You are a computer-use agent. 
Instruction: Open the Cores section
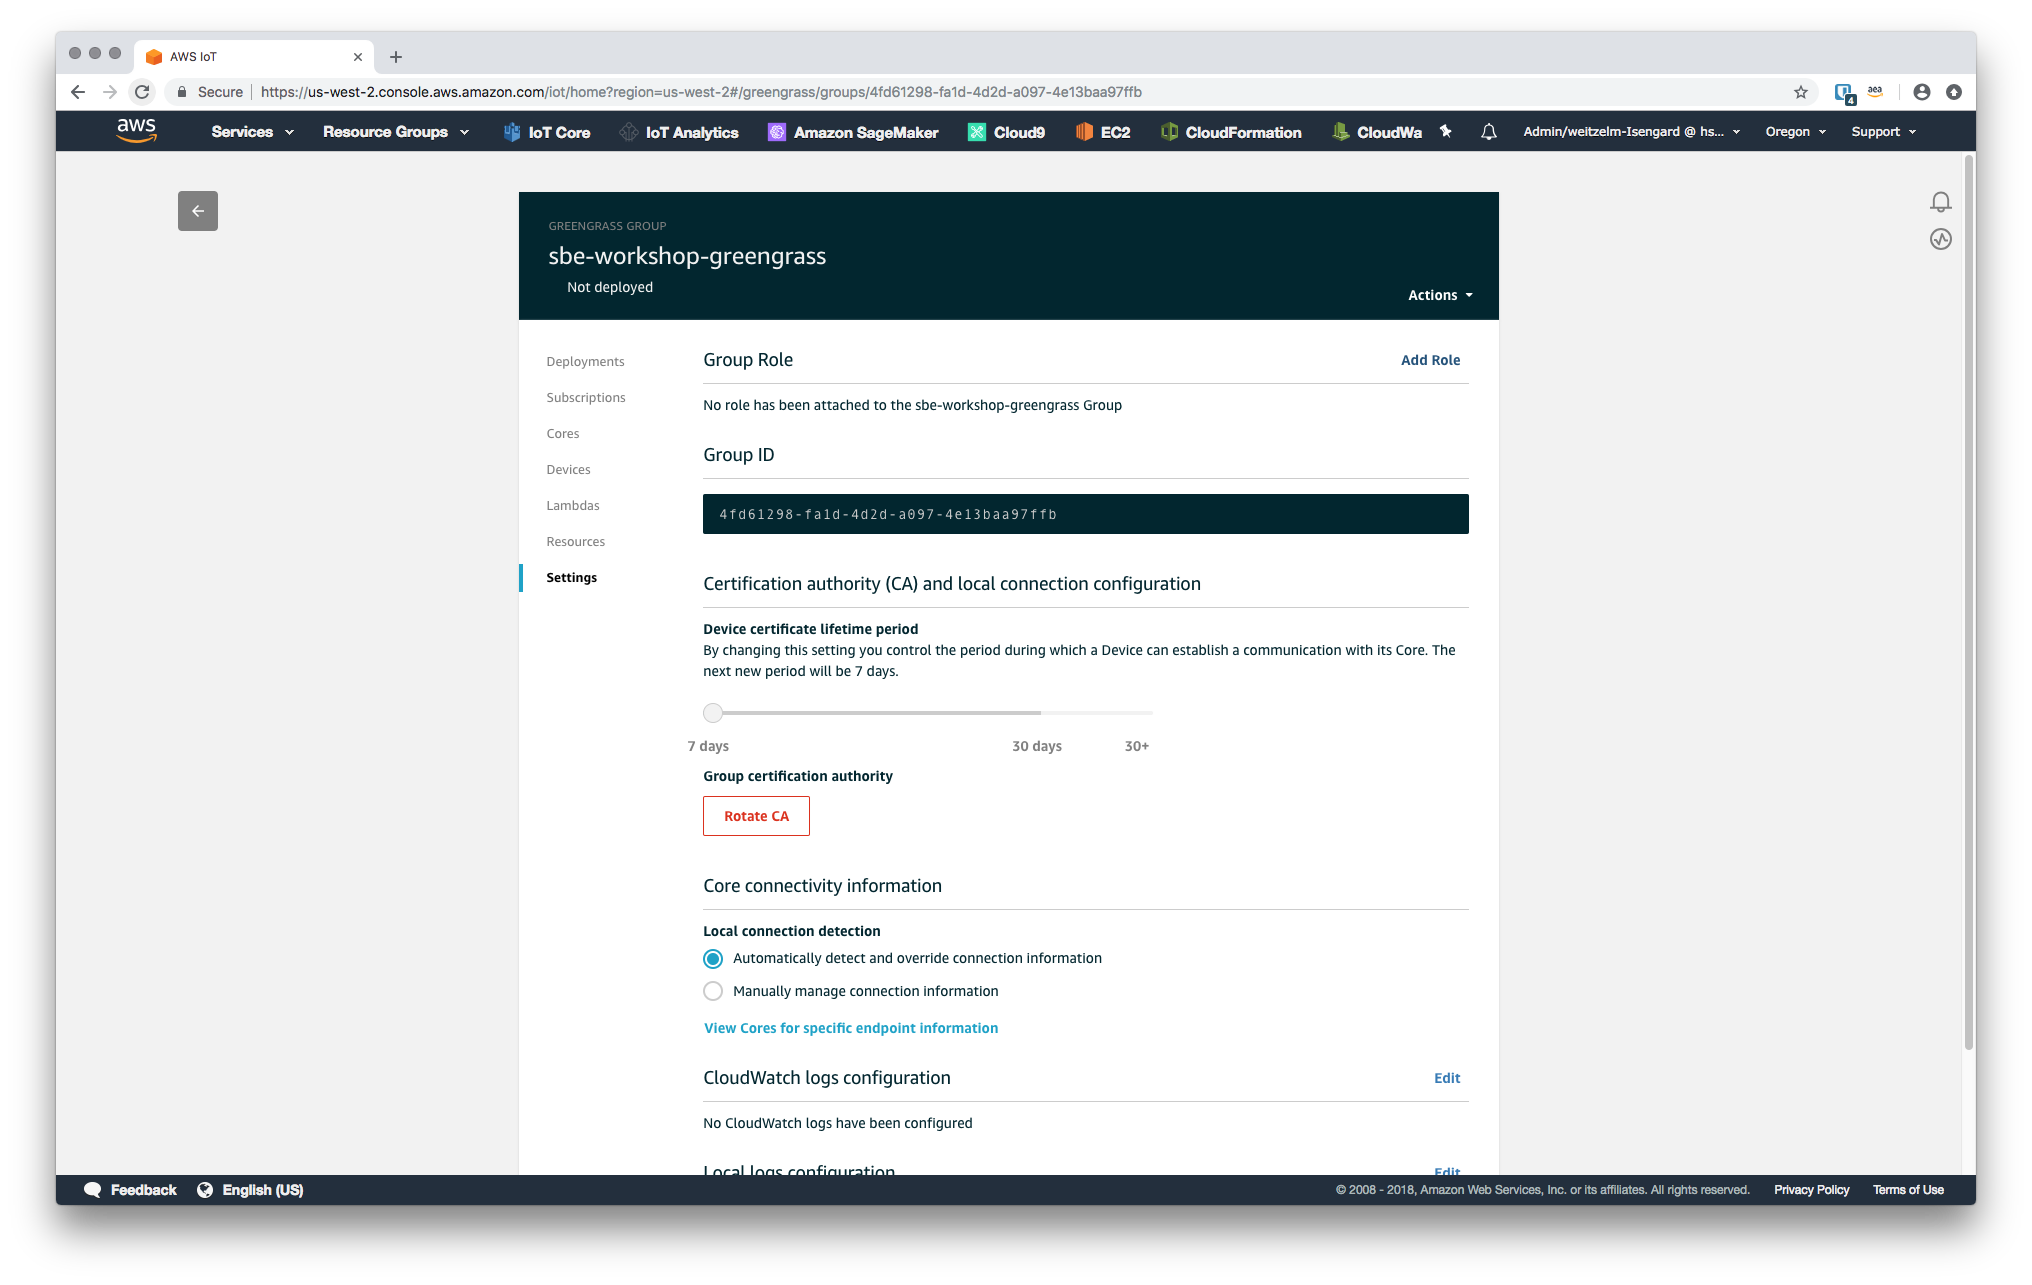(x=563, y=434)
